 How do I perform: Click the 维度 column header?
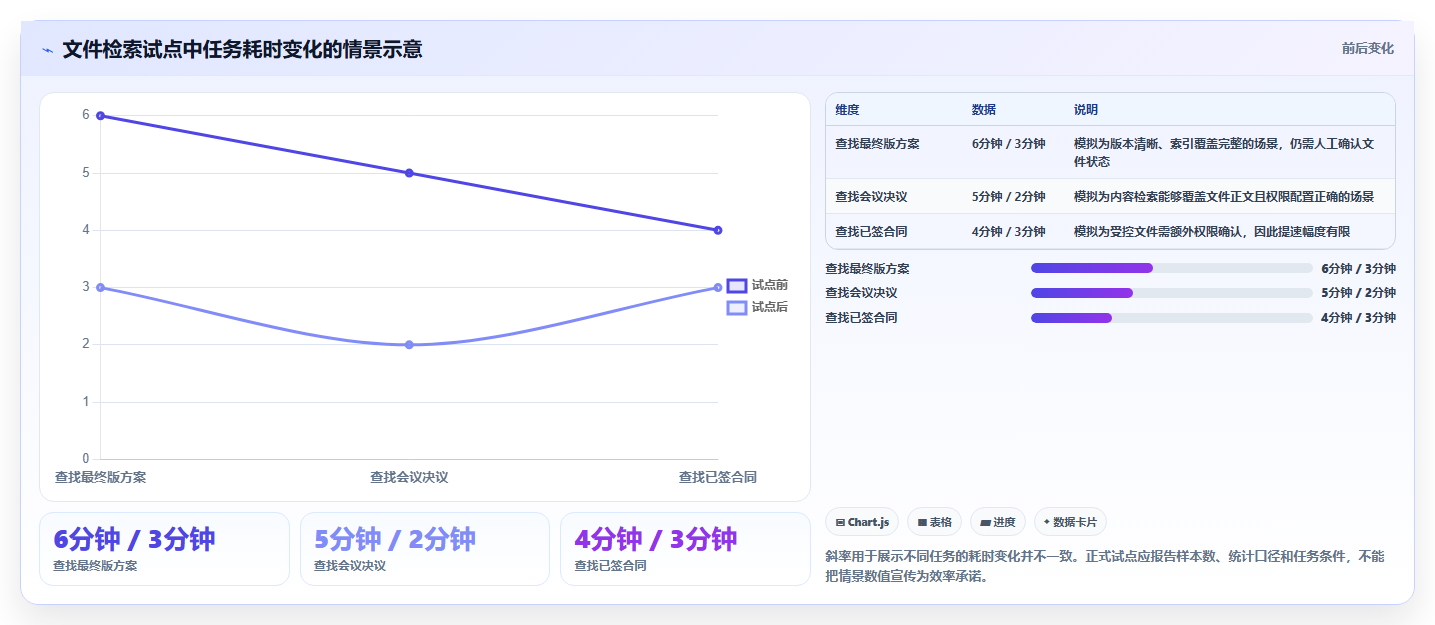(847, 110)
